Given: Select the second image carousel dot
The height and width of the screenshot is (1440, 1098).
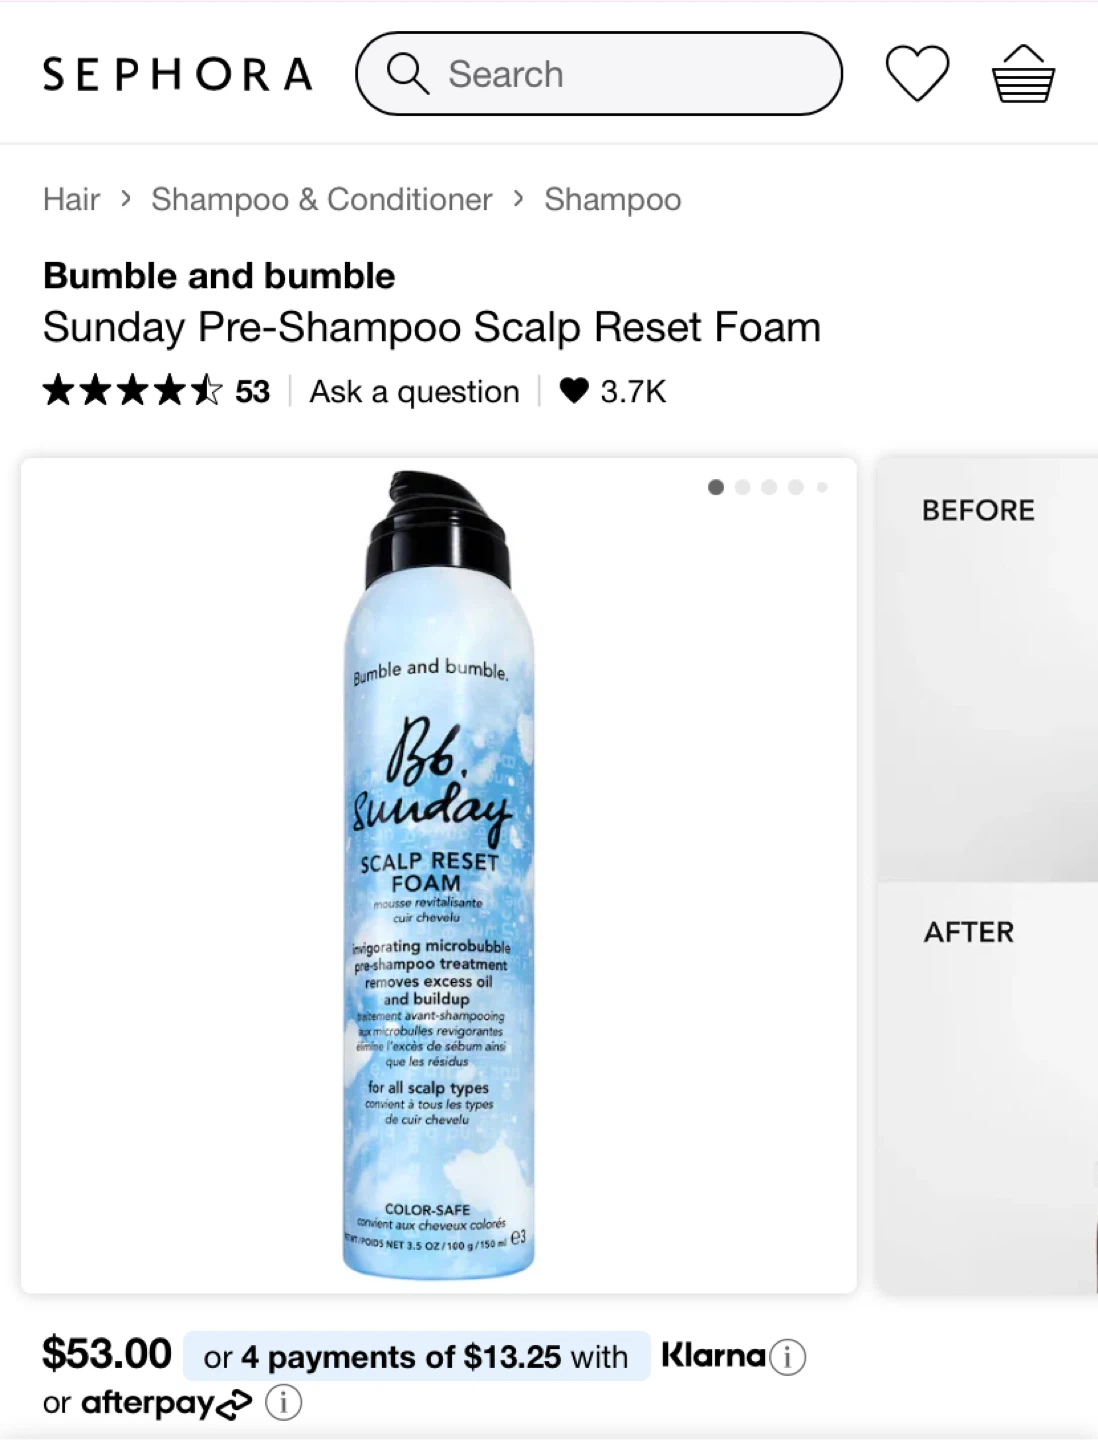Looking at the screenshot, I should (742, 487).
